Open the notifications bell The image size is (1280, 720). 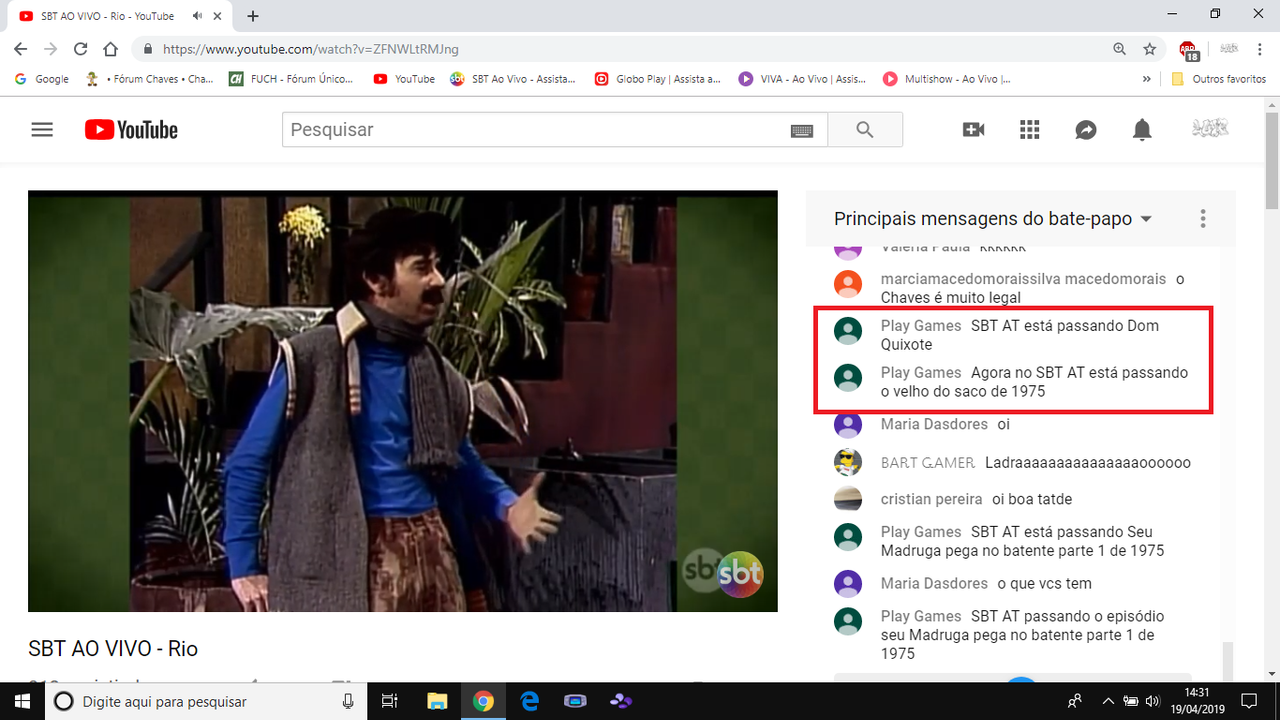[x=1142, y=129]
